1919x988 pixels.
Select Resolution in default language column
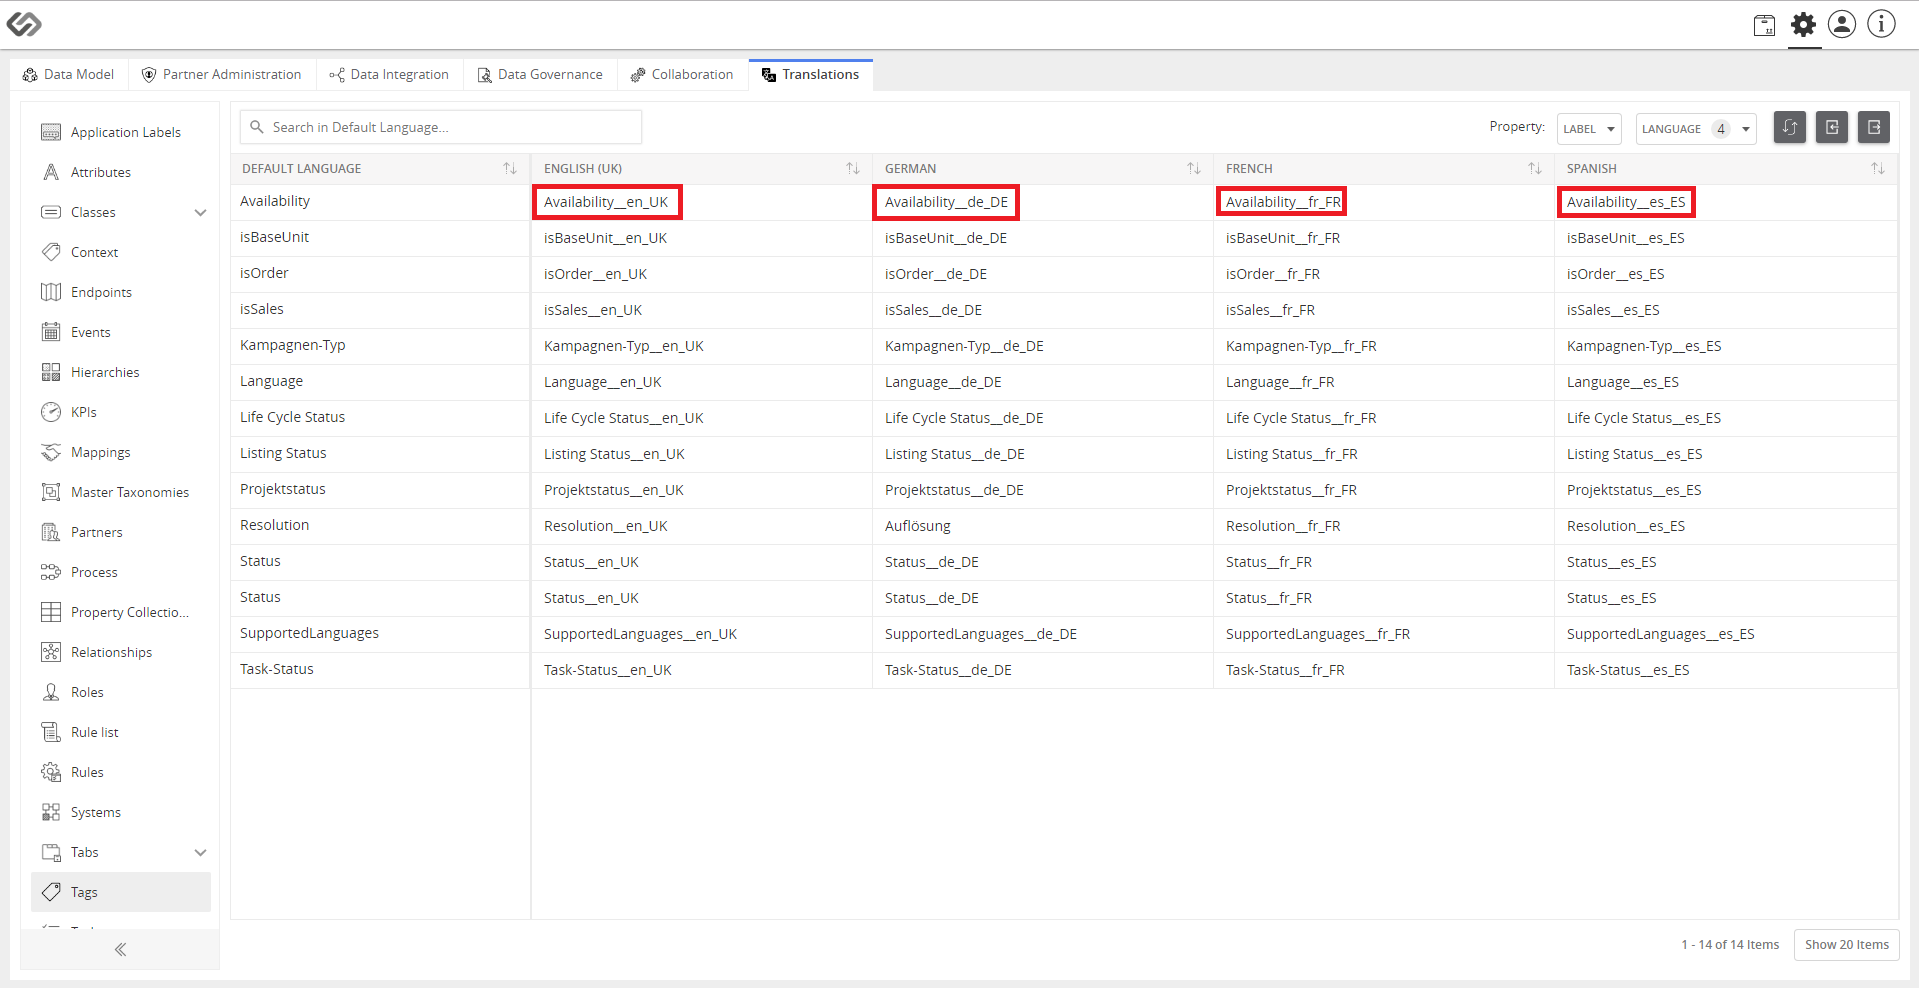(x=380, y=525)
